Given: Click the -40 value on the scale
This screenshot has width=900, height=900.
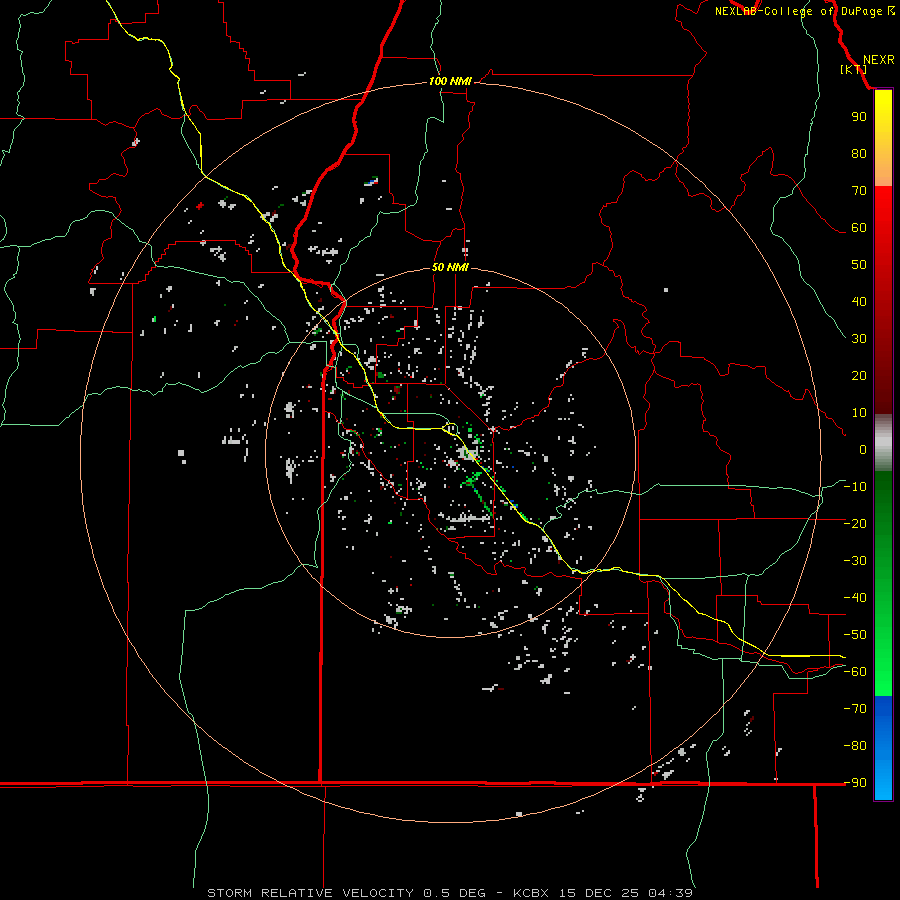Looking at the screenshot, I should pyautogui.click(x=855, y=598).
